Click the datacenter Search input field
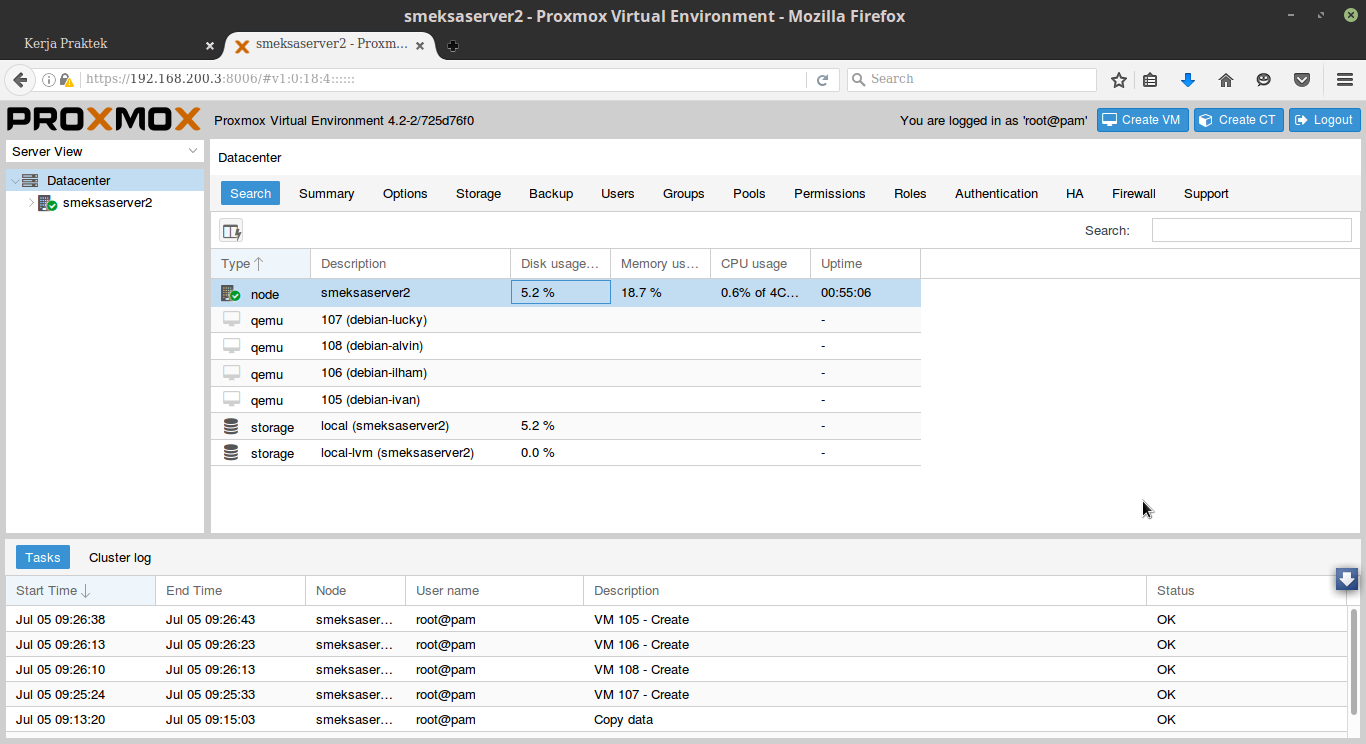The height and width of the screenshot is (744, 1366). tap(1251, 231)
